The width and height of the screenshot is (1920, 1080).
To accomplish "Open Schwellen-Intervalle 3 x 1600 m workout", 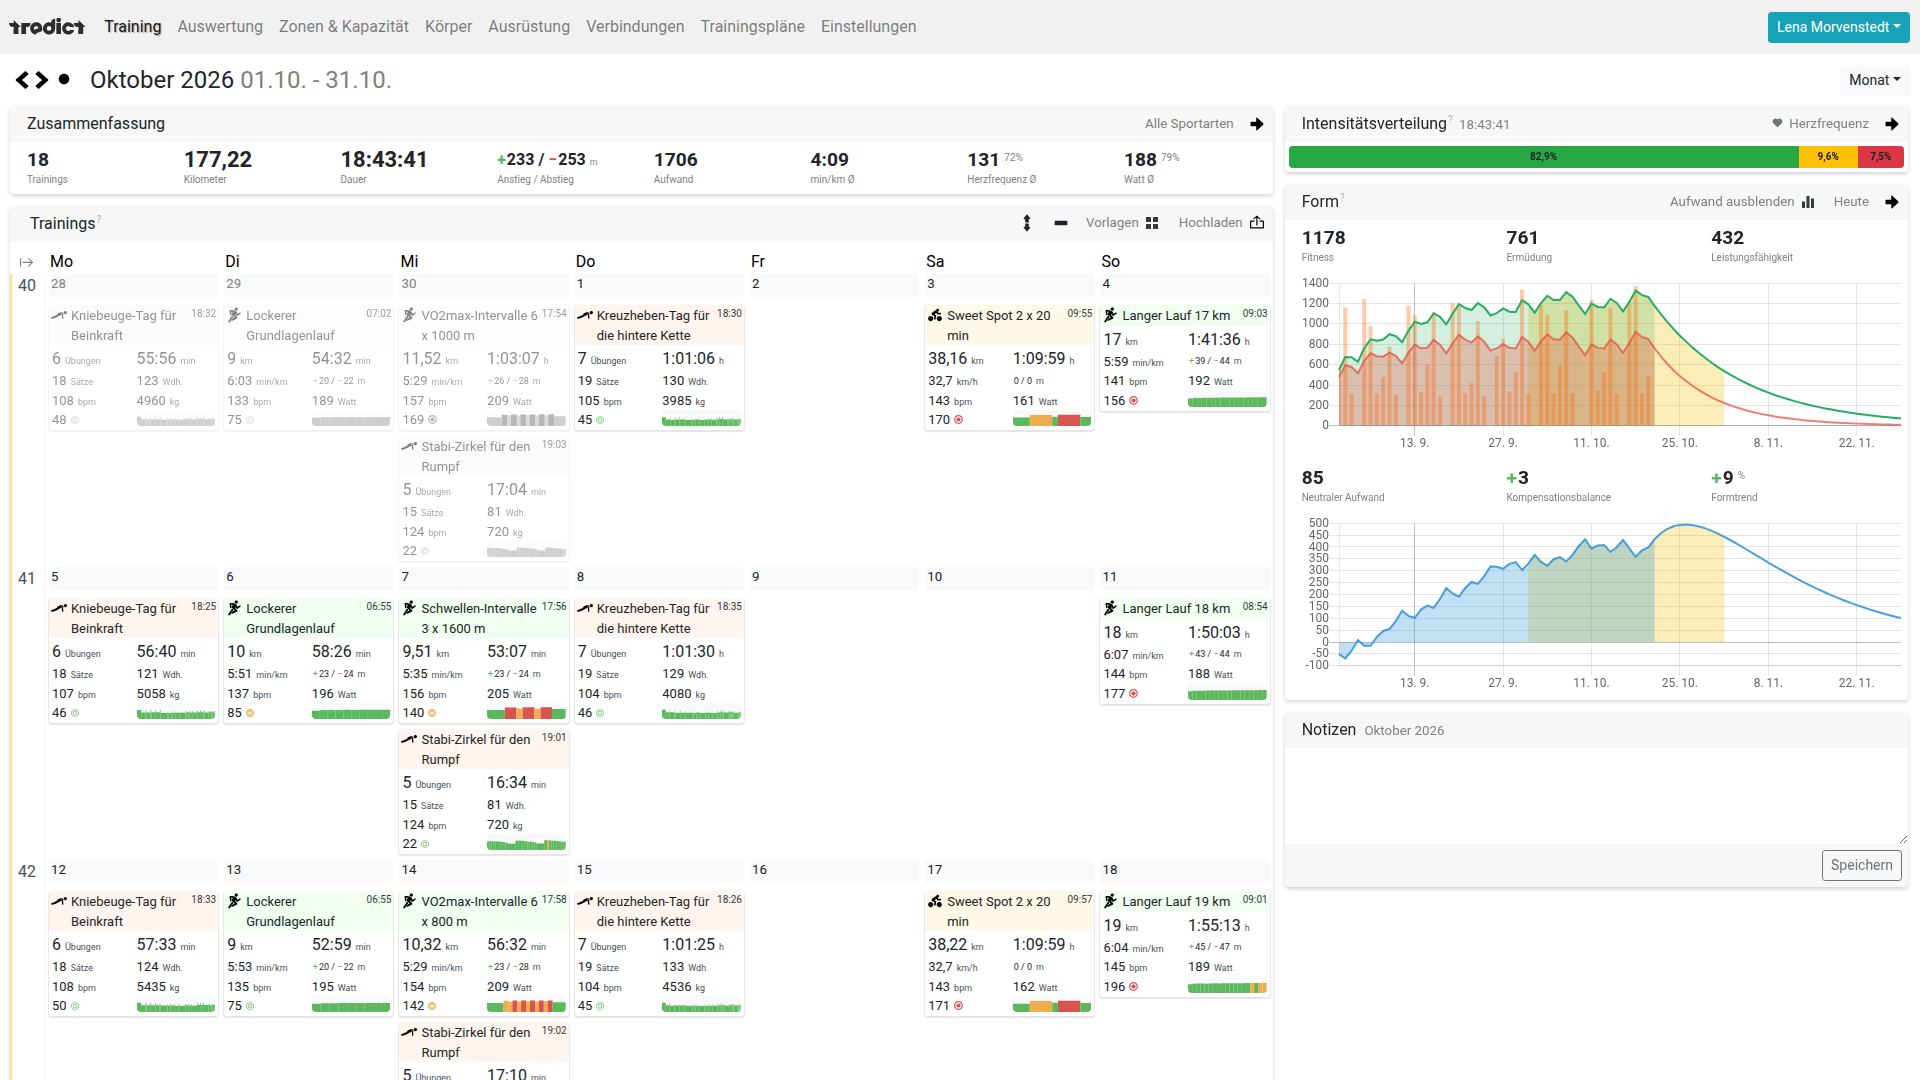I will [484, 659].
